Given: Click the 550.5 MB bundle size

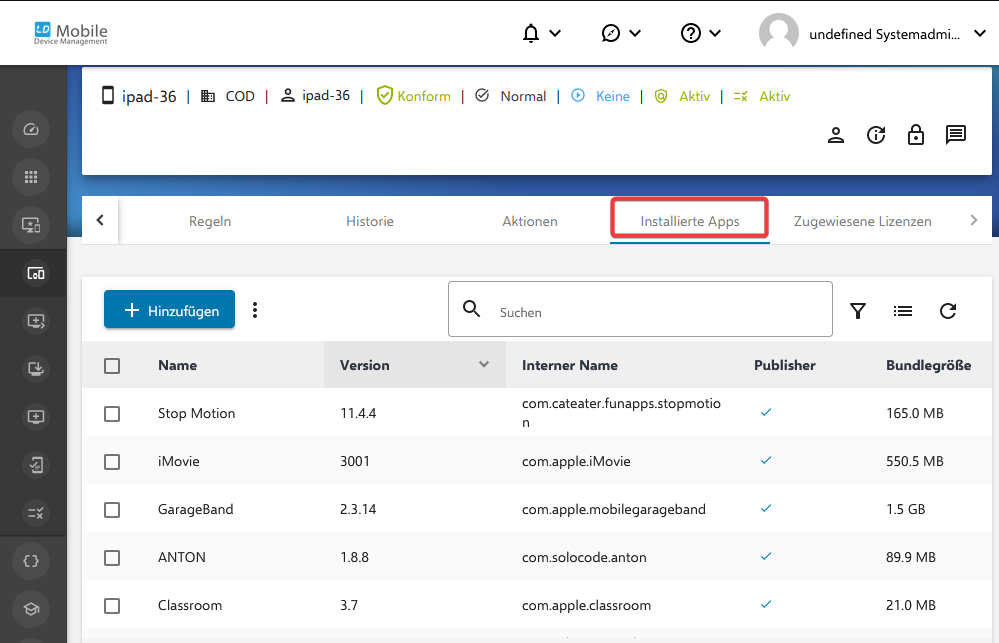Looking at the screenshot, I should point(914,461).
